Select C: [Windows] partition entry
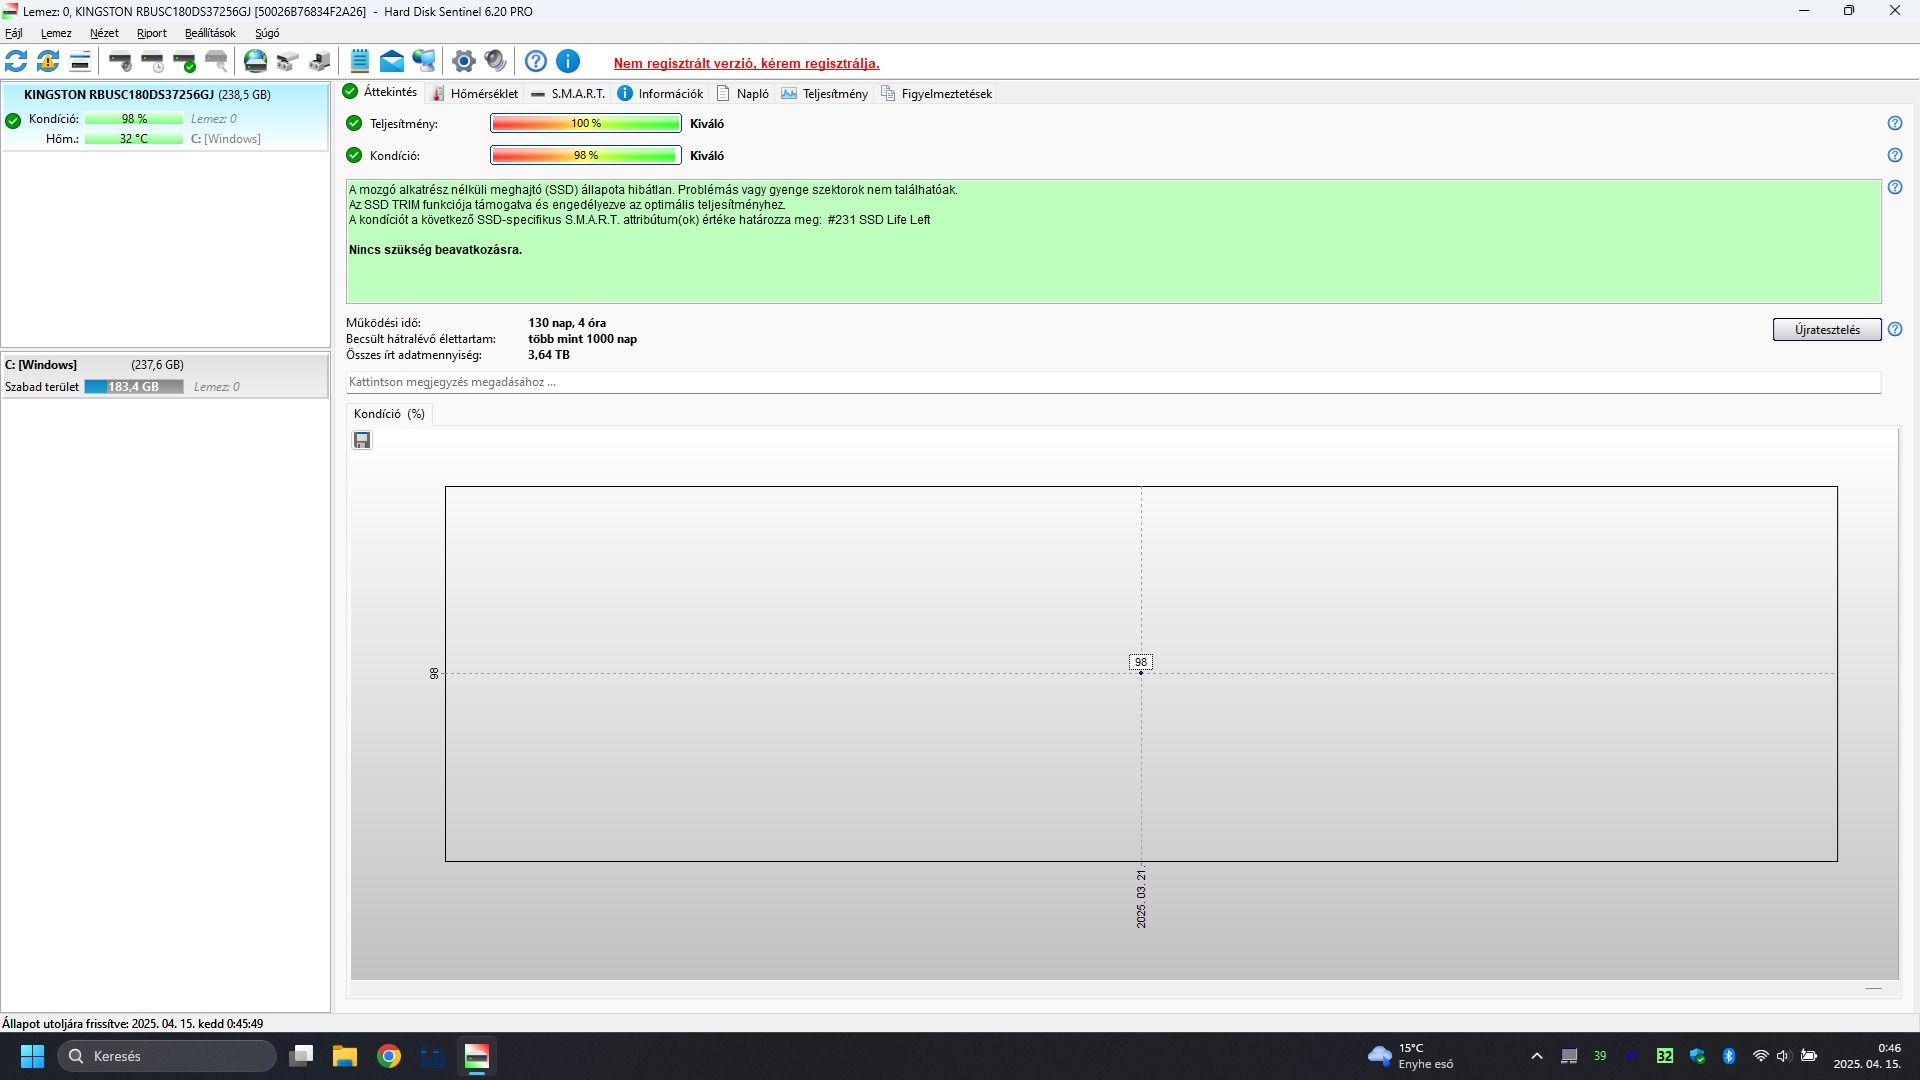The width and height of the screenshot is (1920, 1080). [165, 375]
